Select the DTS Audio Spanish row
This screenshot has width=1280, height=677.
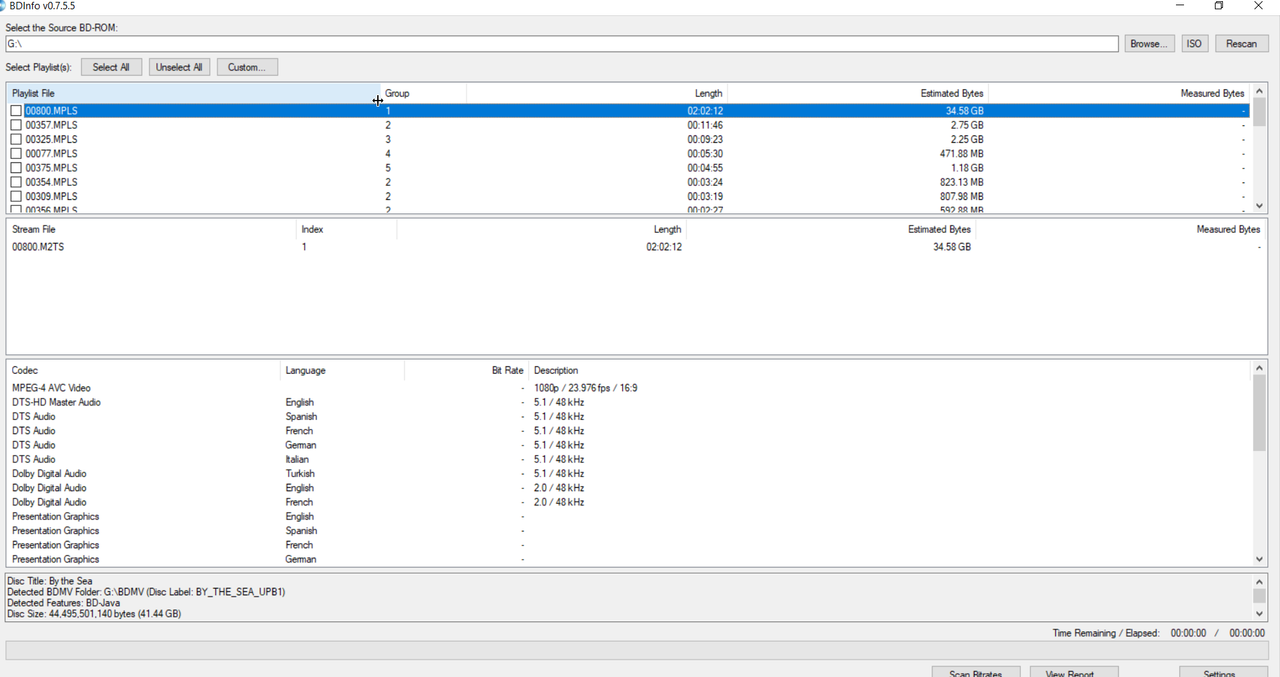click(629, 416)
